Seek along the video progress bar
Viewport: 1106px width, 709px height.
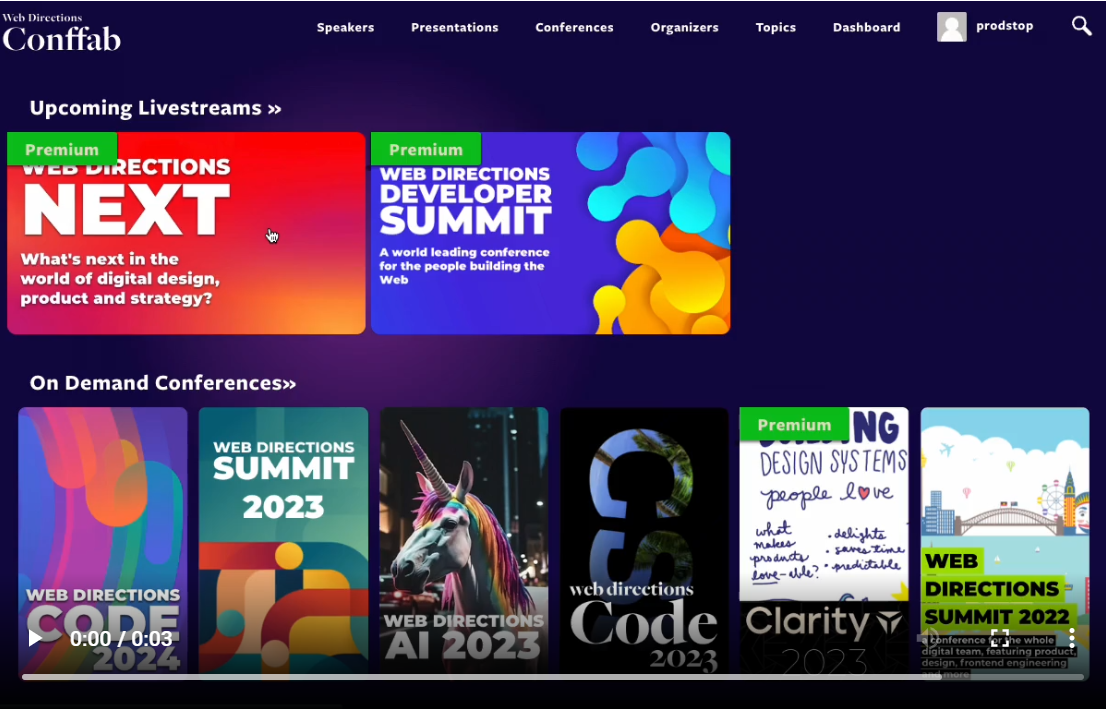click(553, 677)
